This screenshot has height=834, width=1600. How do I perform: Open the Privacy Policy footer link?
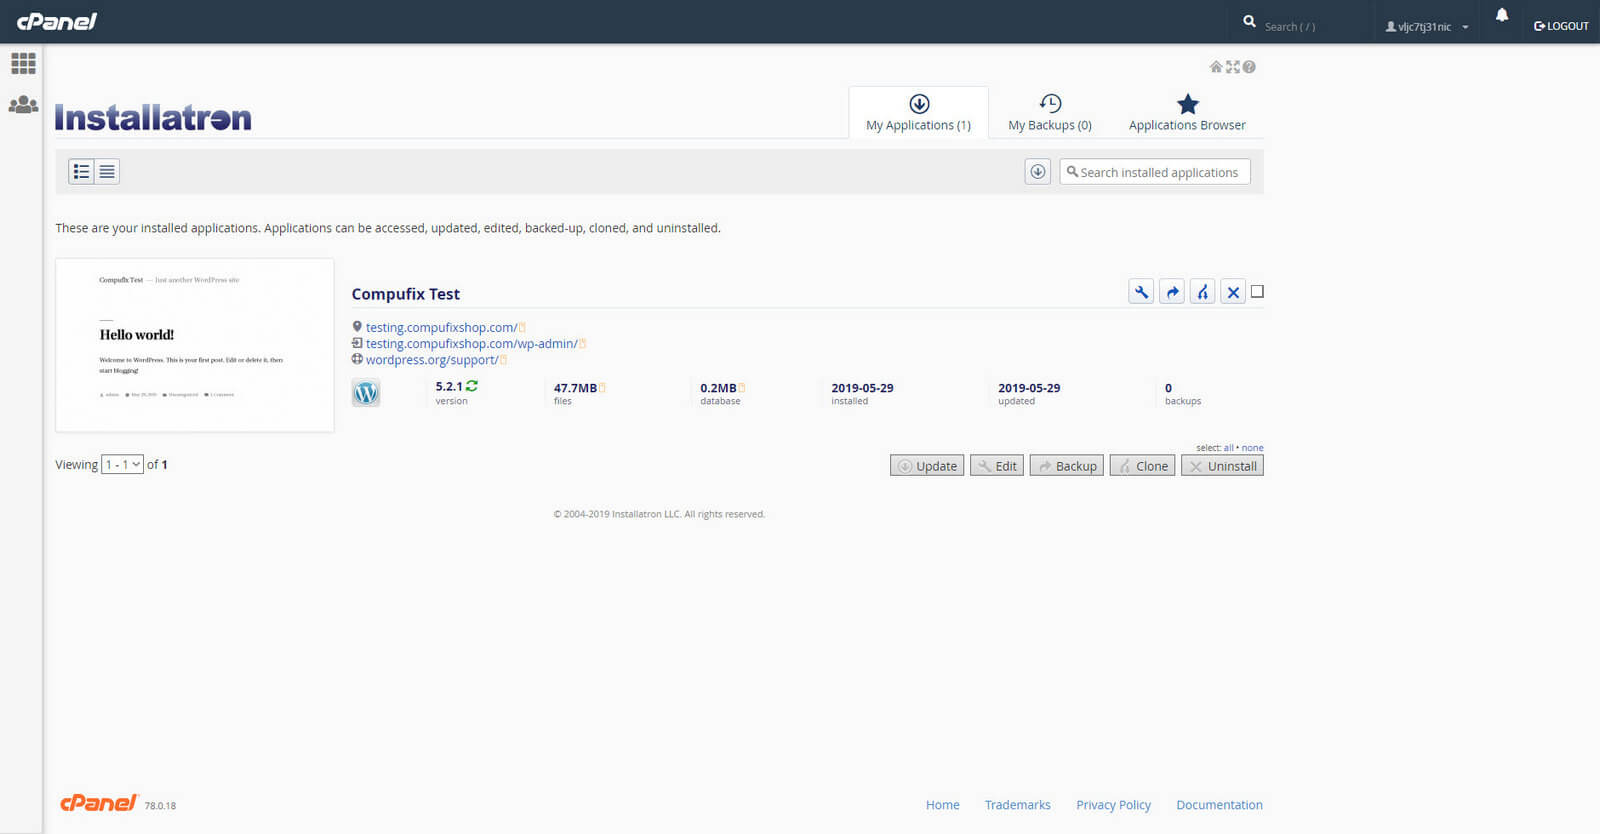pyautogui.click(x=1113, y=805)
